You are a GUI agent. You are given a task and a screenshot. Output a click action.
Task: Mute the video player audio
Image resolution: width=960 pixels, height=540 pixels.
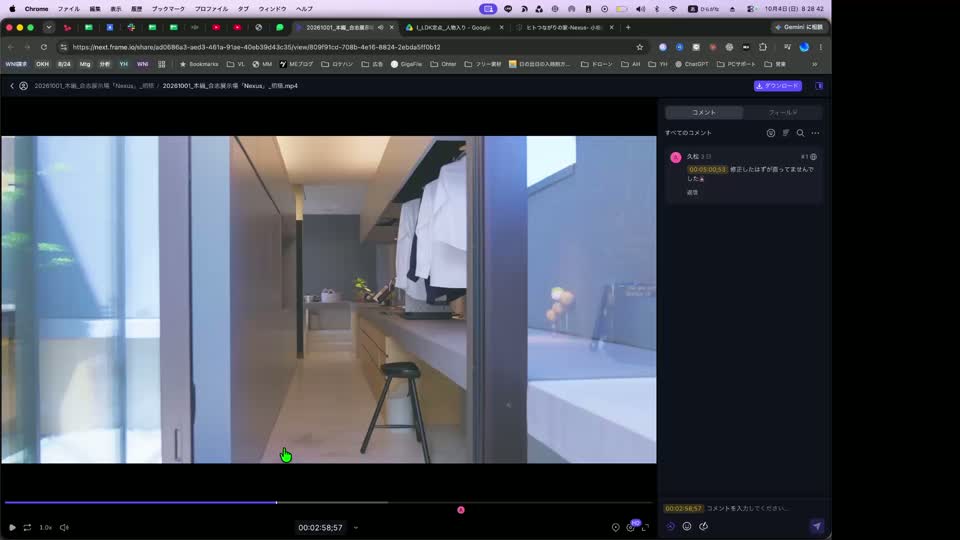point(64,527)
